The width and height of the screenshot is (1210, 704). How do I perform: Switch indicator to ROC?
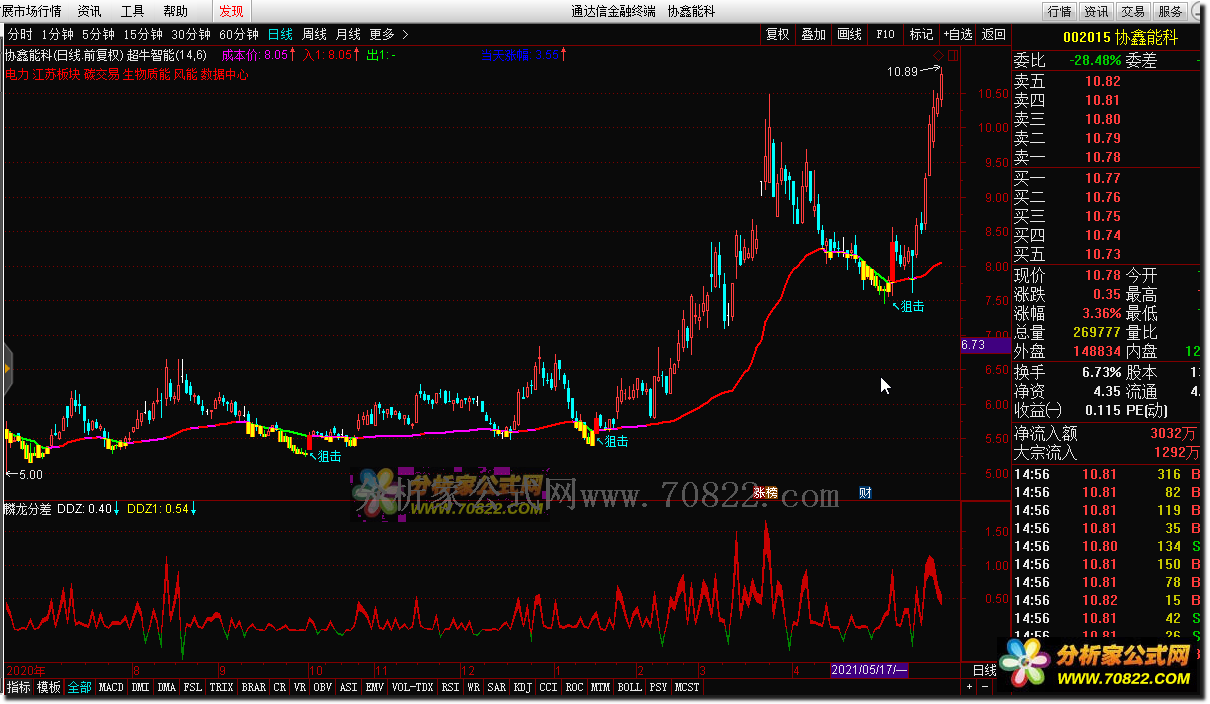point(574,688)
